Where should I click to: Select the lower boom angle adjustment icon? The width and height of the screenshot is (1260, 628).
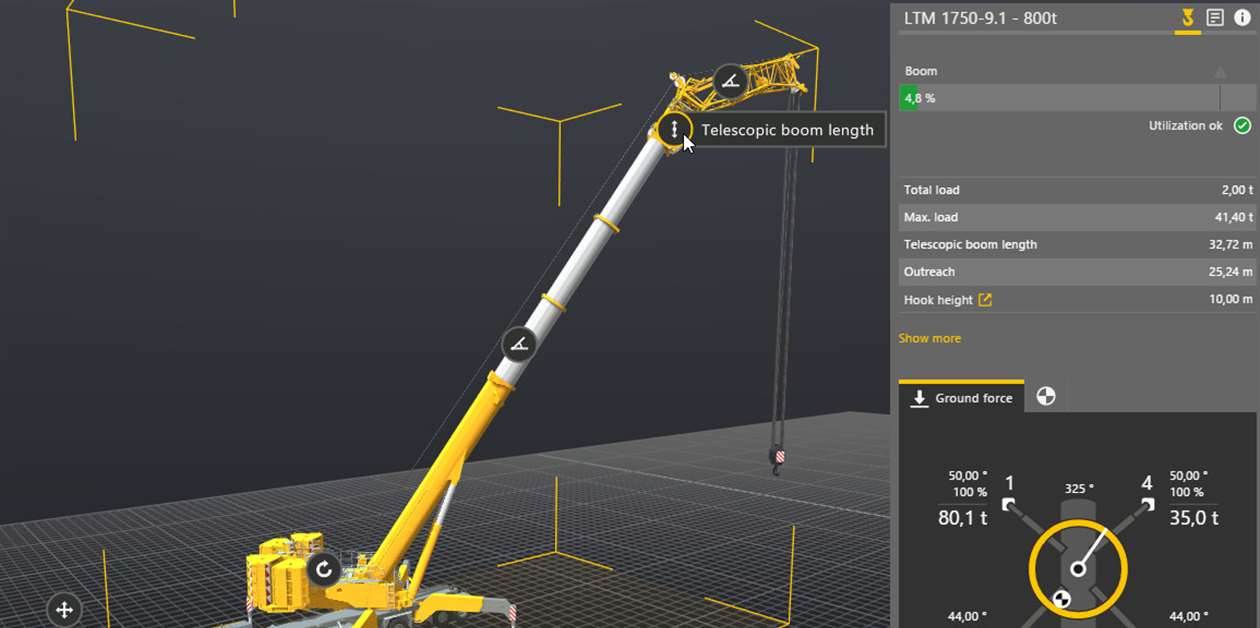click(517, 344)
